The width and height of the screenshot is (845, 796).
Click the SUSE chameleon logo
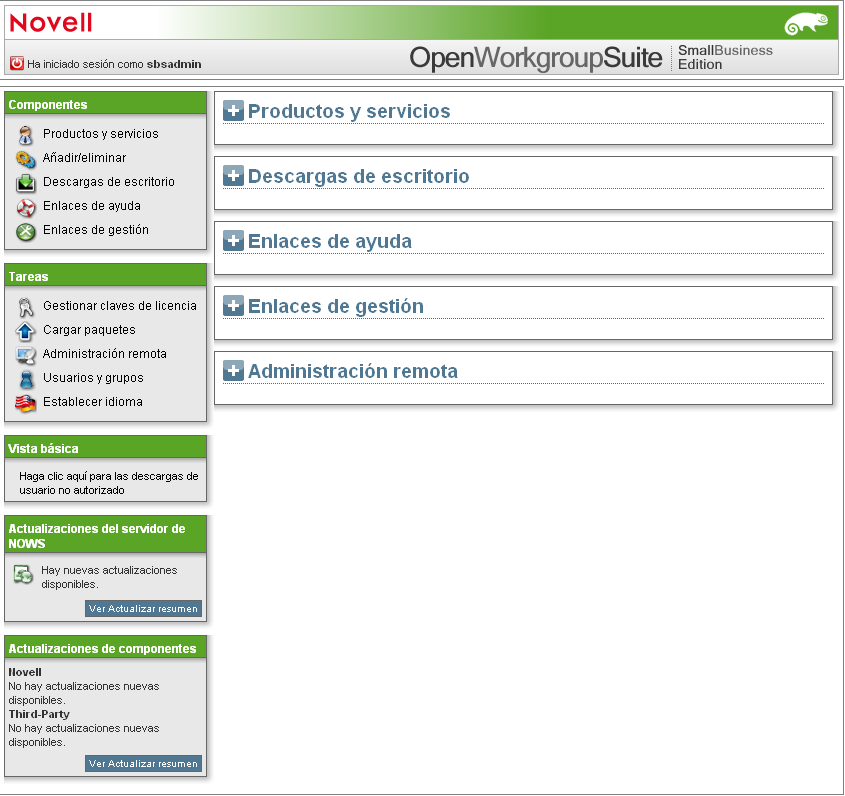click(806, 24)
